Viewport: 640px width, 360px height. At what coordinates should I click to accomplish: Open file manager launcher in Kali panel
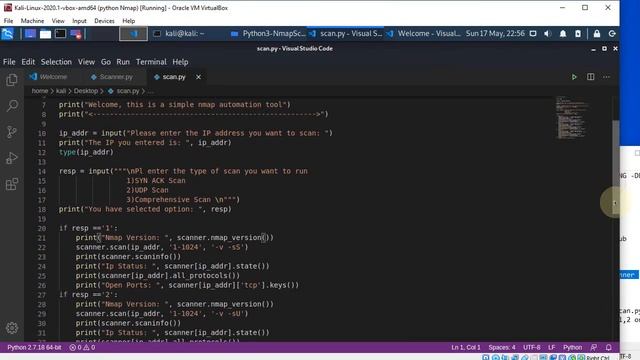point(45,34)
